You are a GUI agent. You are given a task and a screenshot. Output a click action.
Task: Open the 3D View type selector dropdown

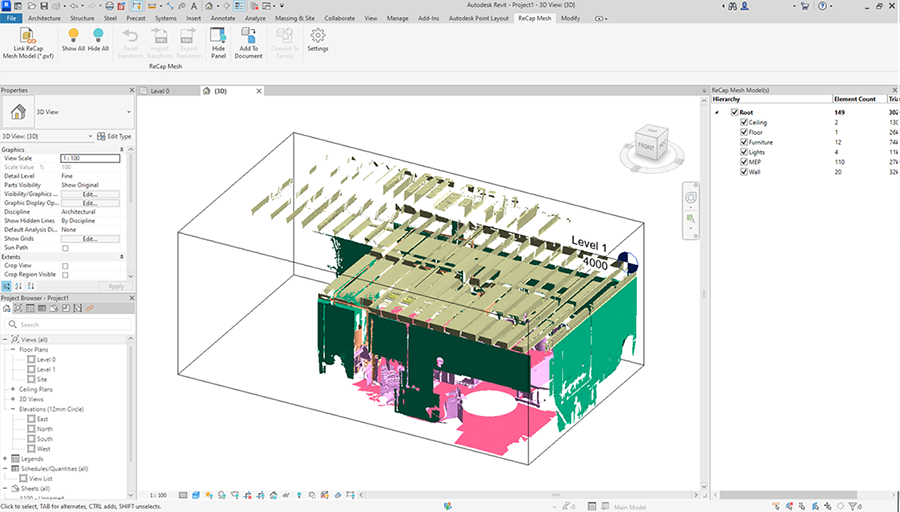click(129, 112)
